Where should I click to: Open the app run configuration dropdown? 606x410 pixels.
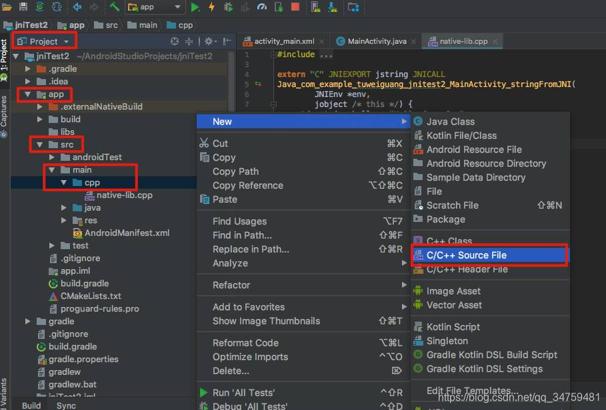point(154,7)
